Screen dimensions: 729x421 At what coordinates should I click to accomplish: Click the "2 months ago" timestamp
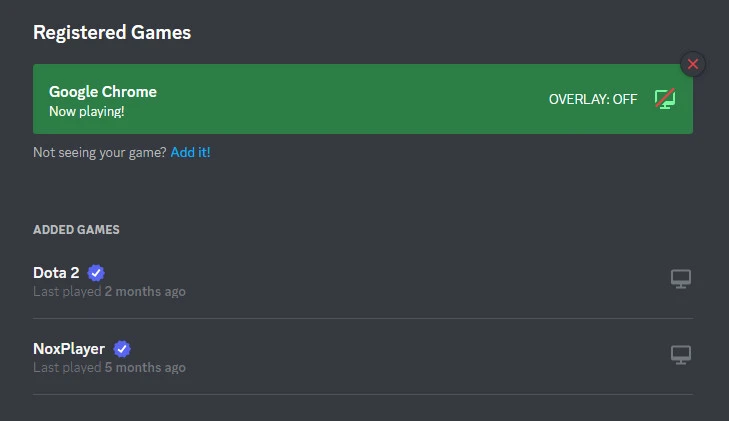[145, 292]
